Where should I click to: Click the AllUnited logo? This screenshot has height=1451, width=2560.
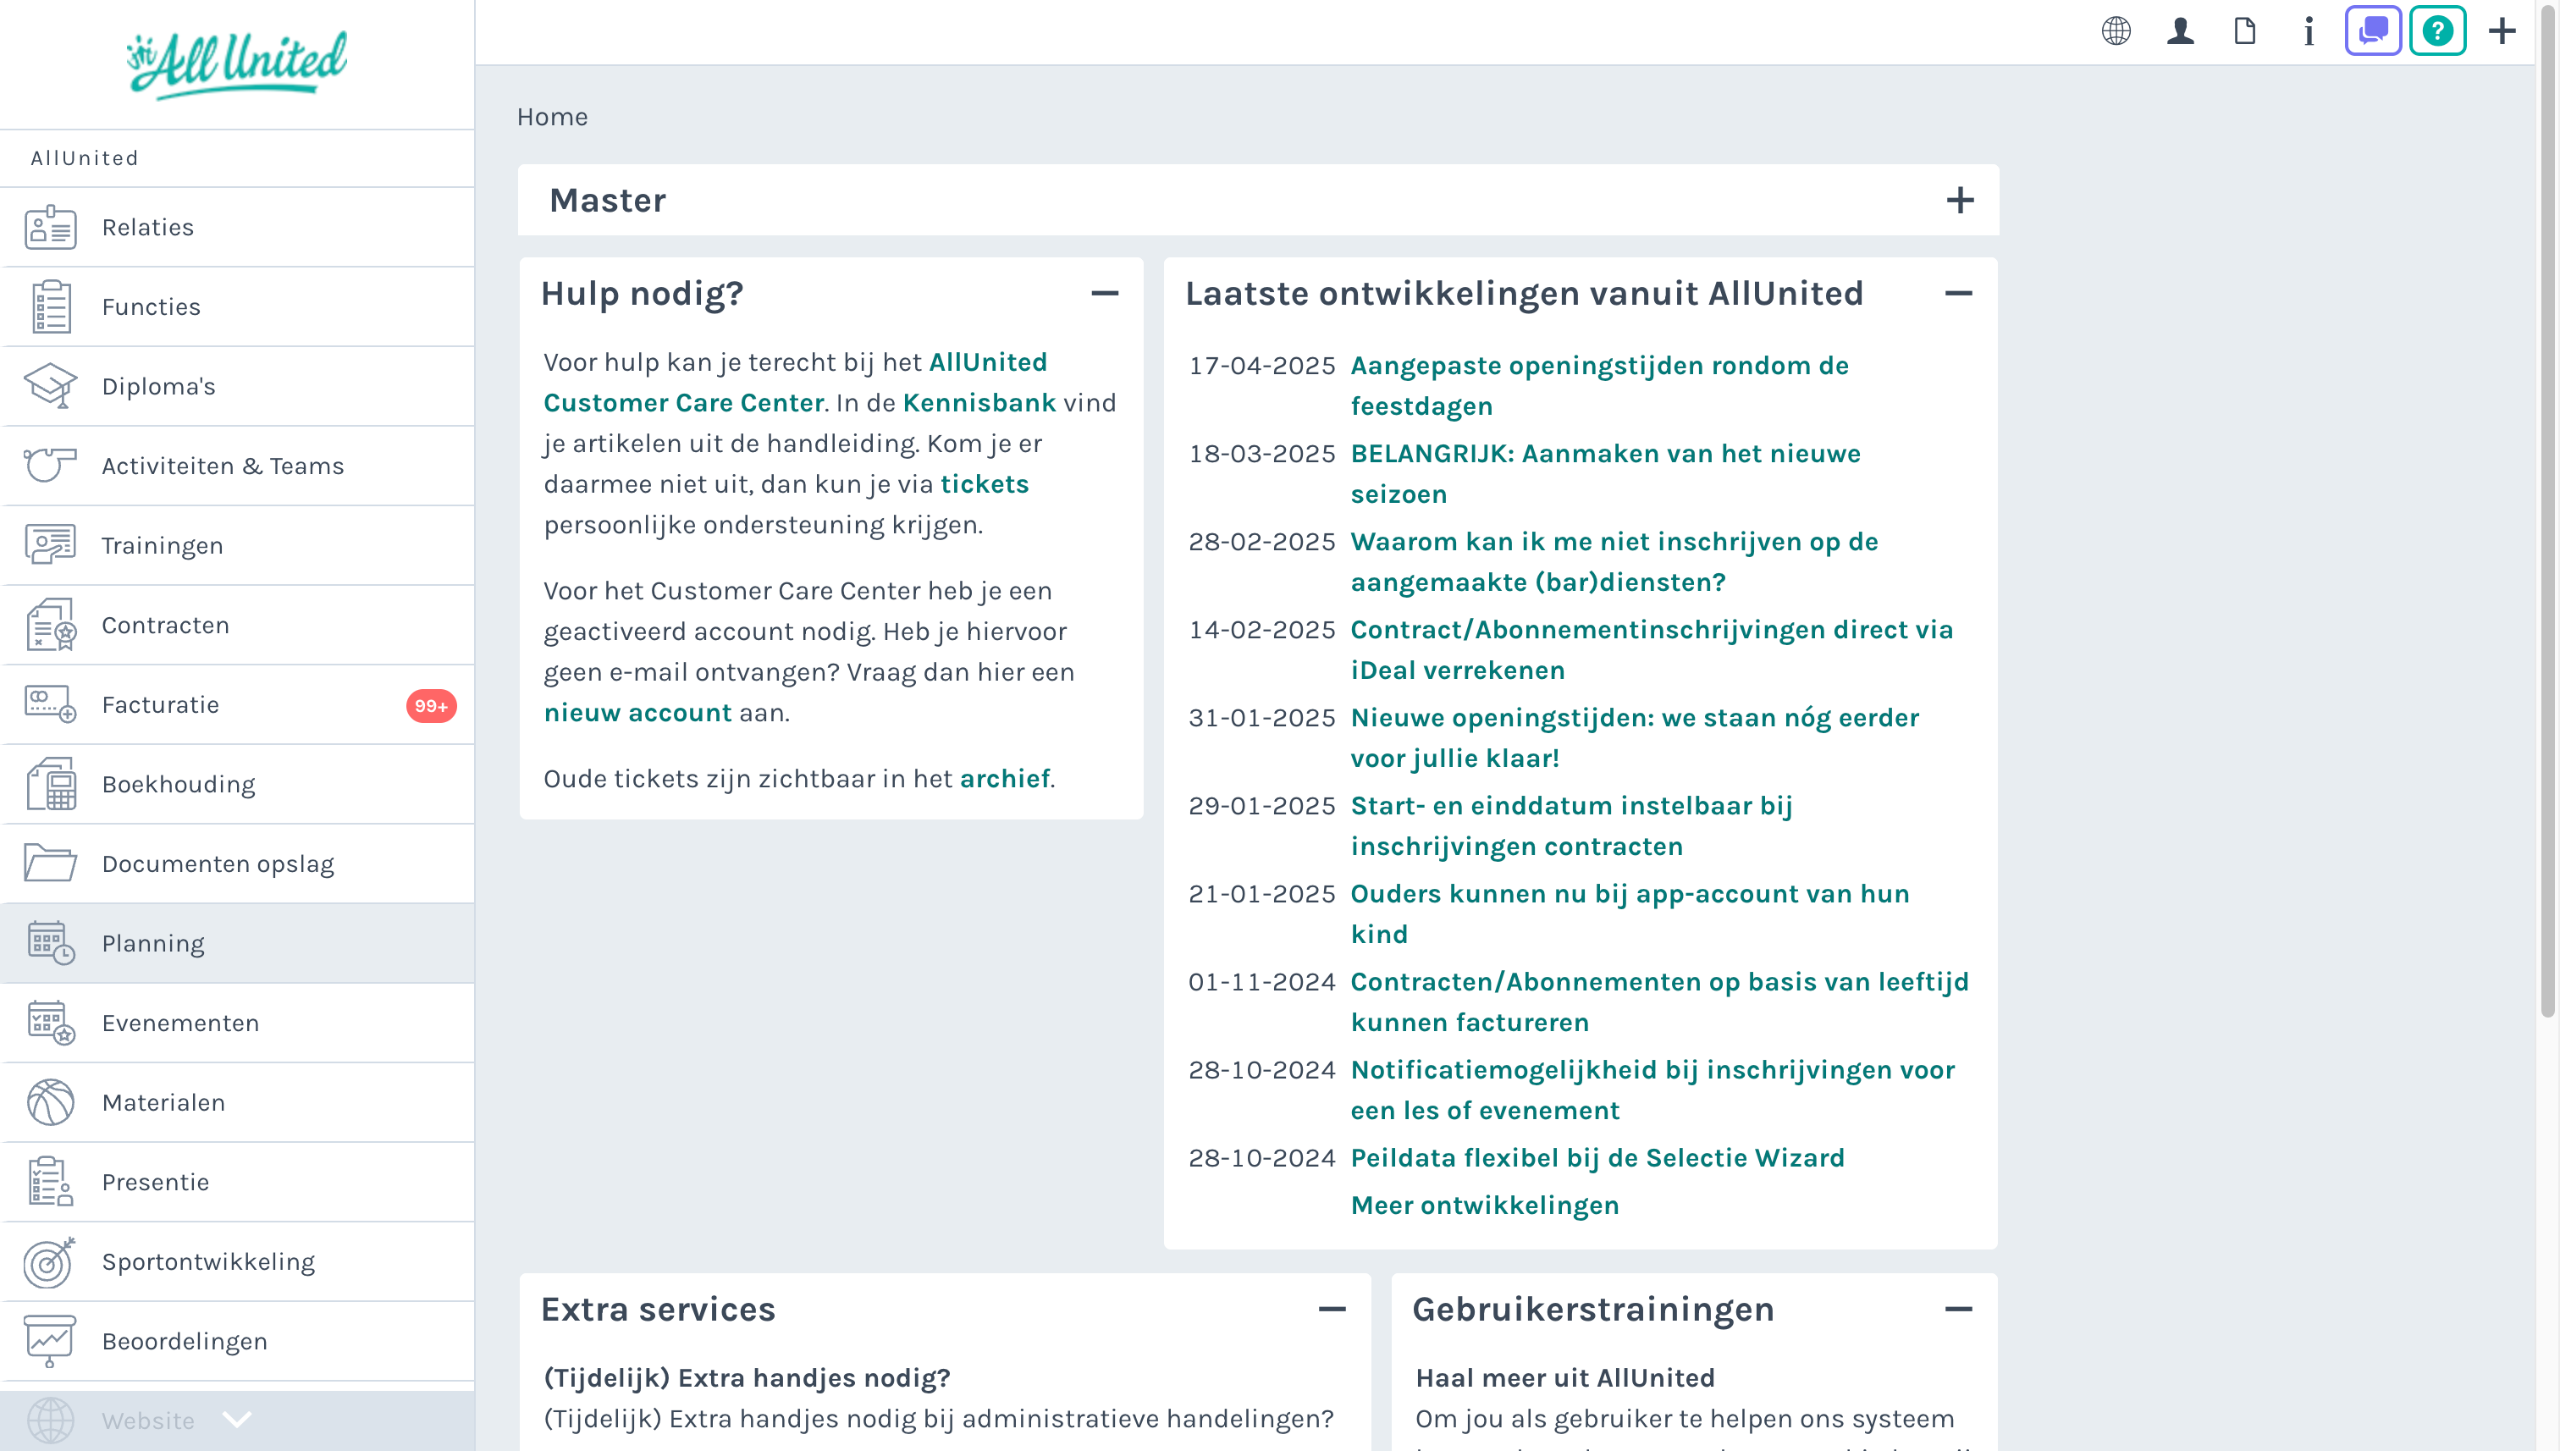pyautogui.click(x=237, y=64)
